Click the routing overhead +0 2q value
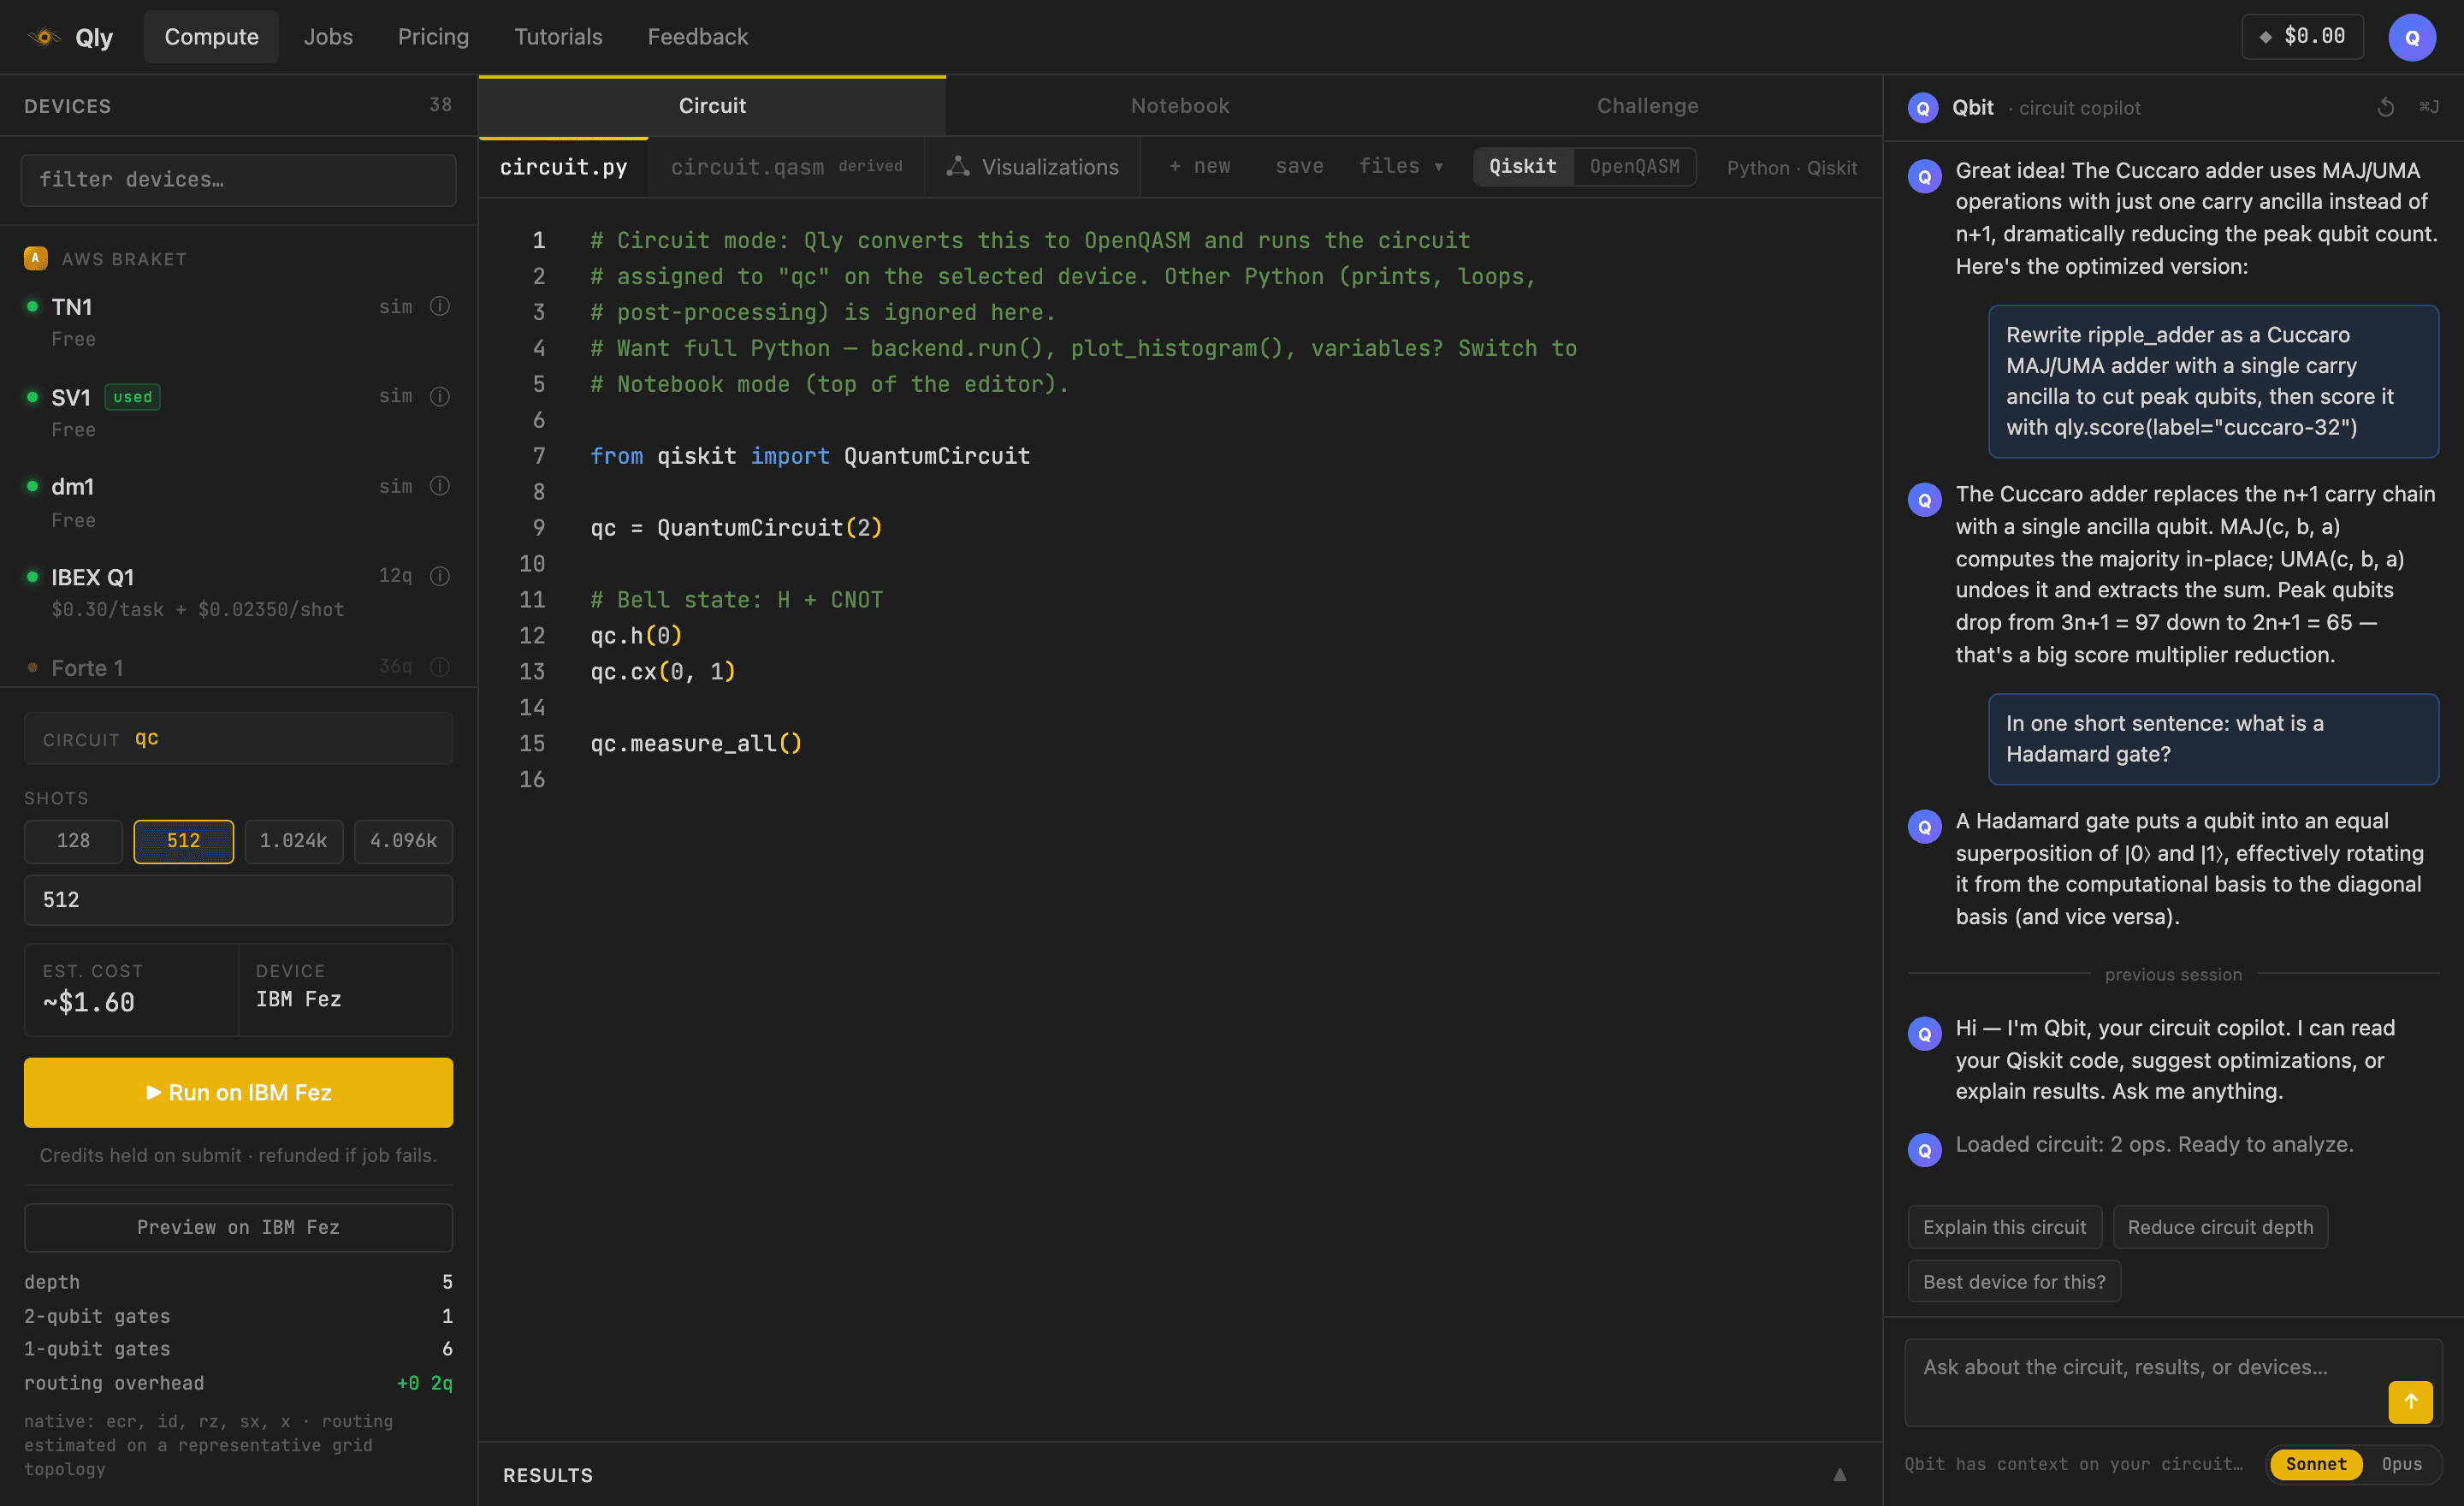Viewport: 2464px width, 1506px height. click(425, 1383)
